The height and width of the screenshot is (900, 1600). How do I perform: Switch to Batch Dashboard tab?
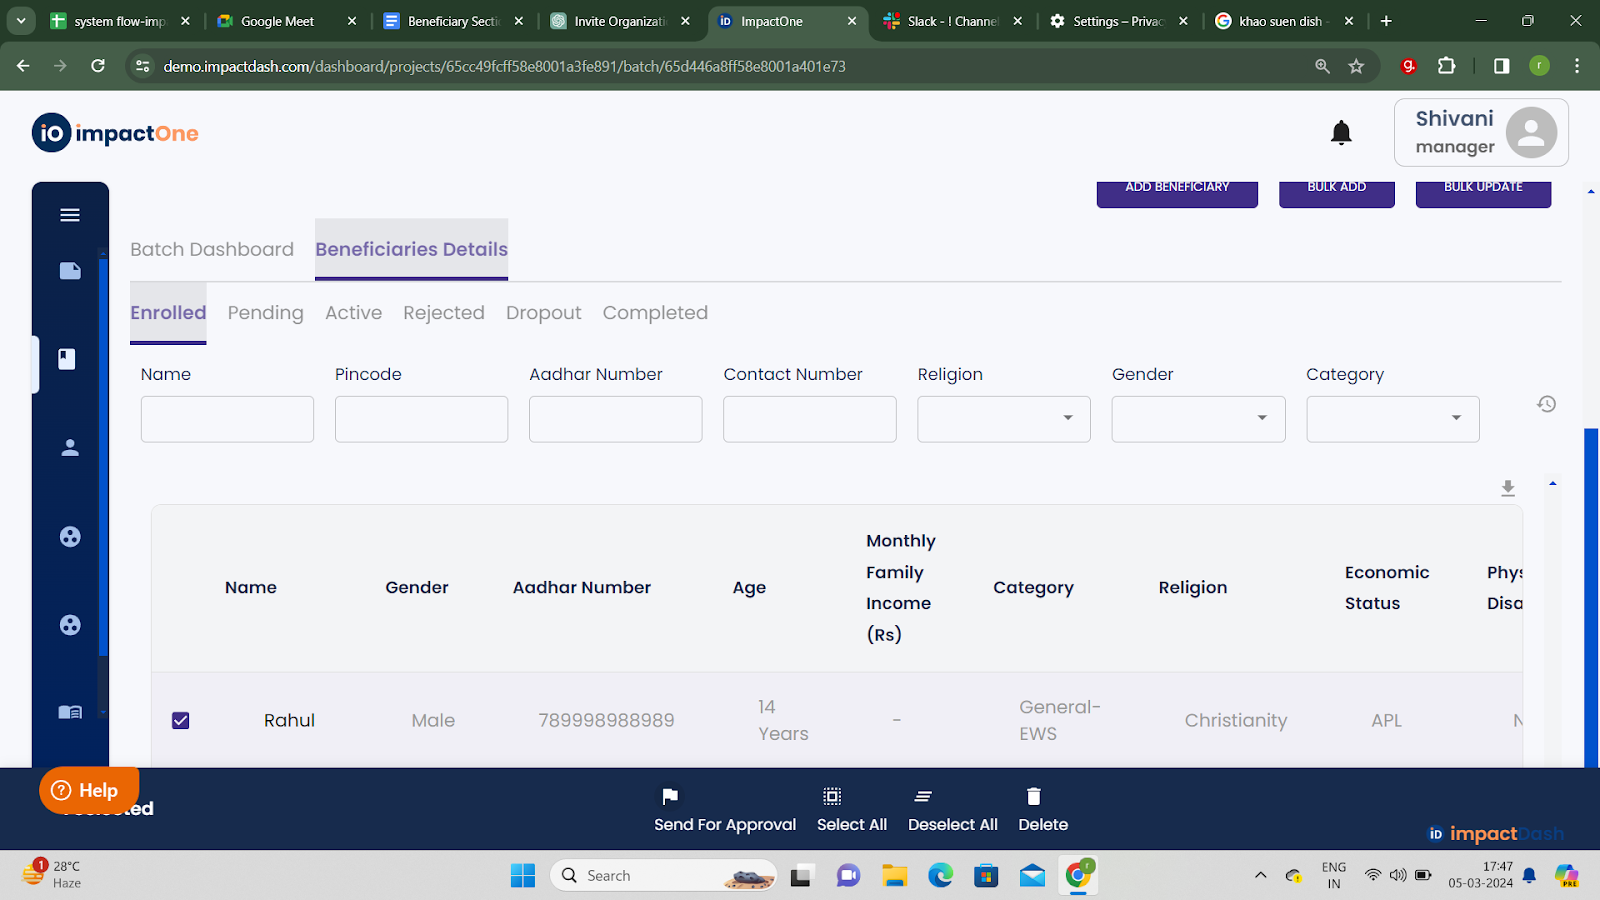click(212, 249)
